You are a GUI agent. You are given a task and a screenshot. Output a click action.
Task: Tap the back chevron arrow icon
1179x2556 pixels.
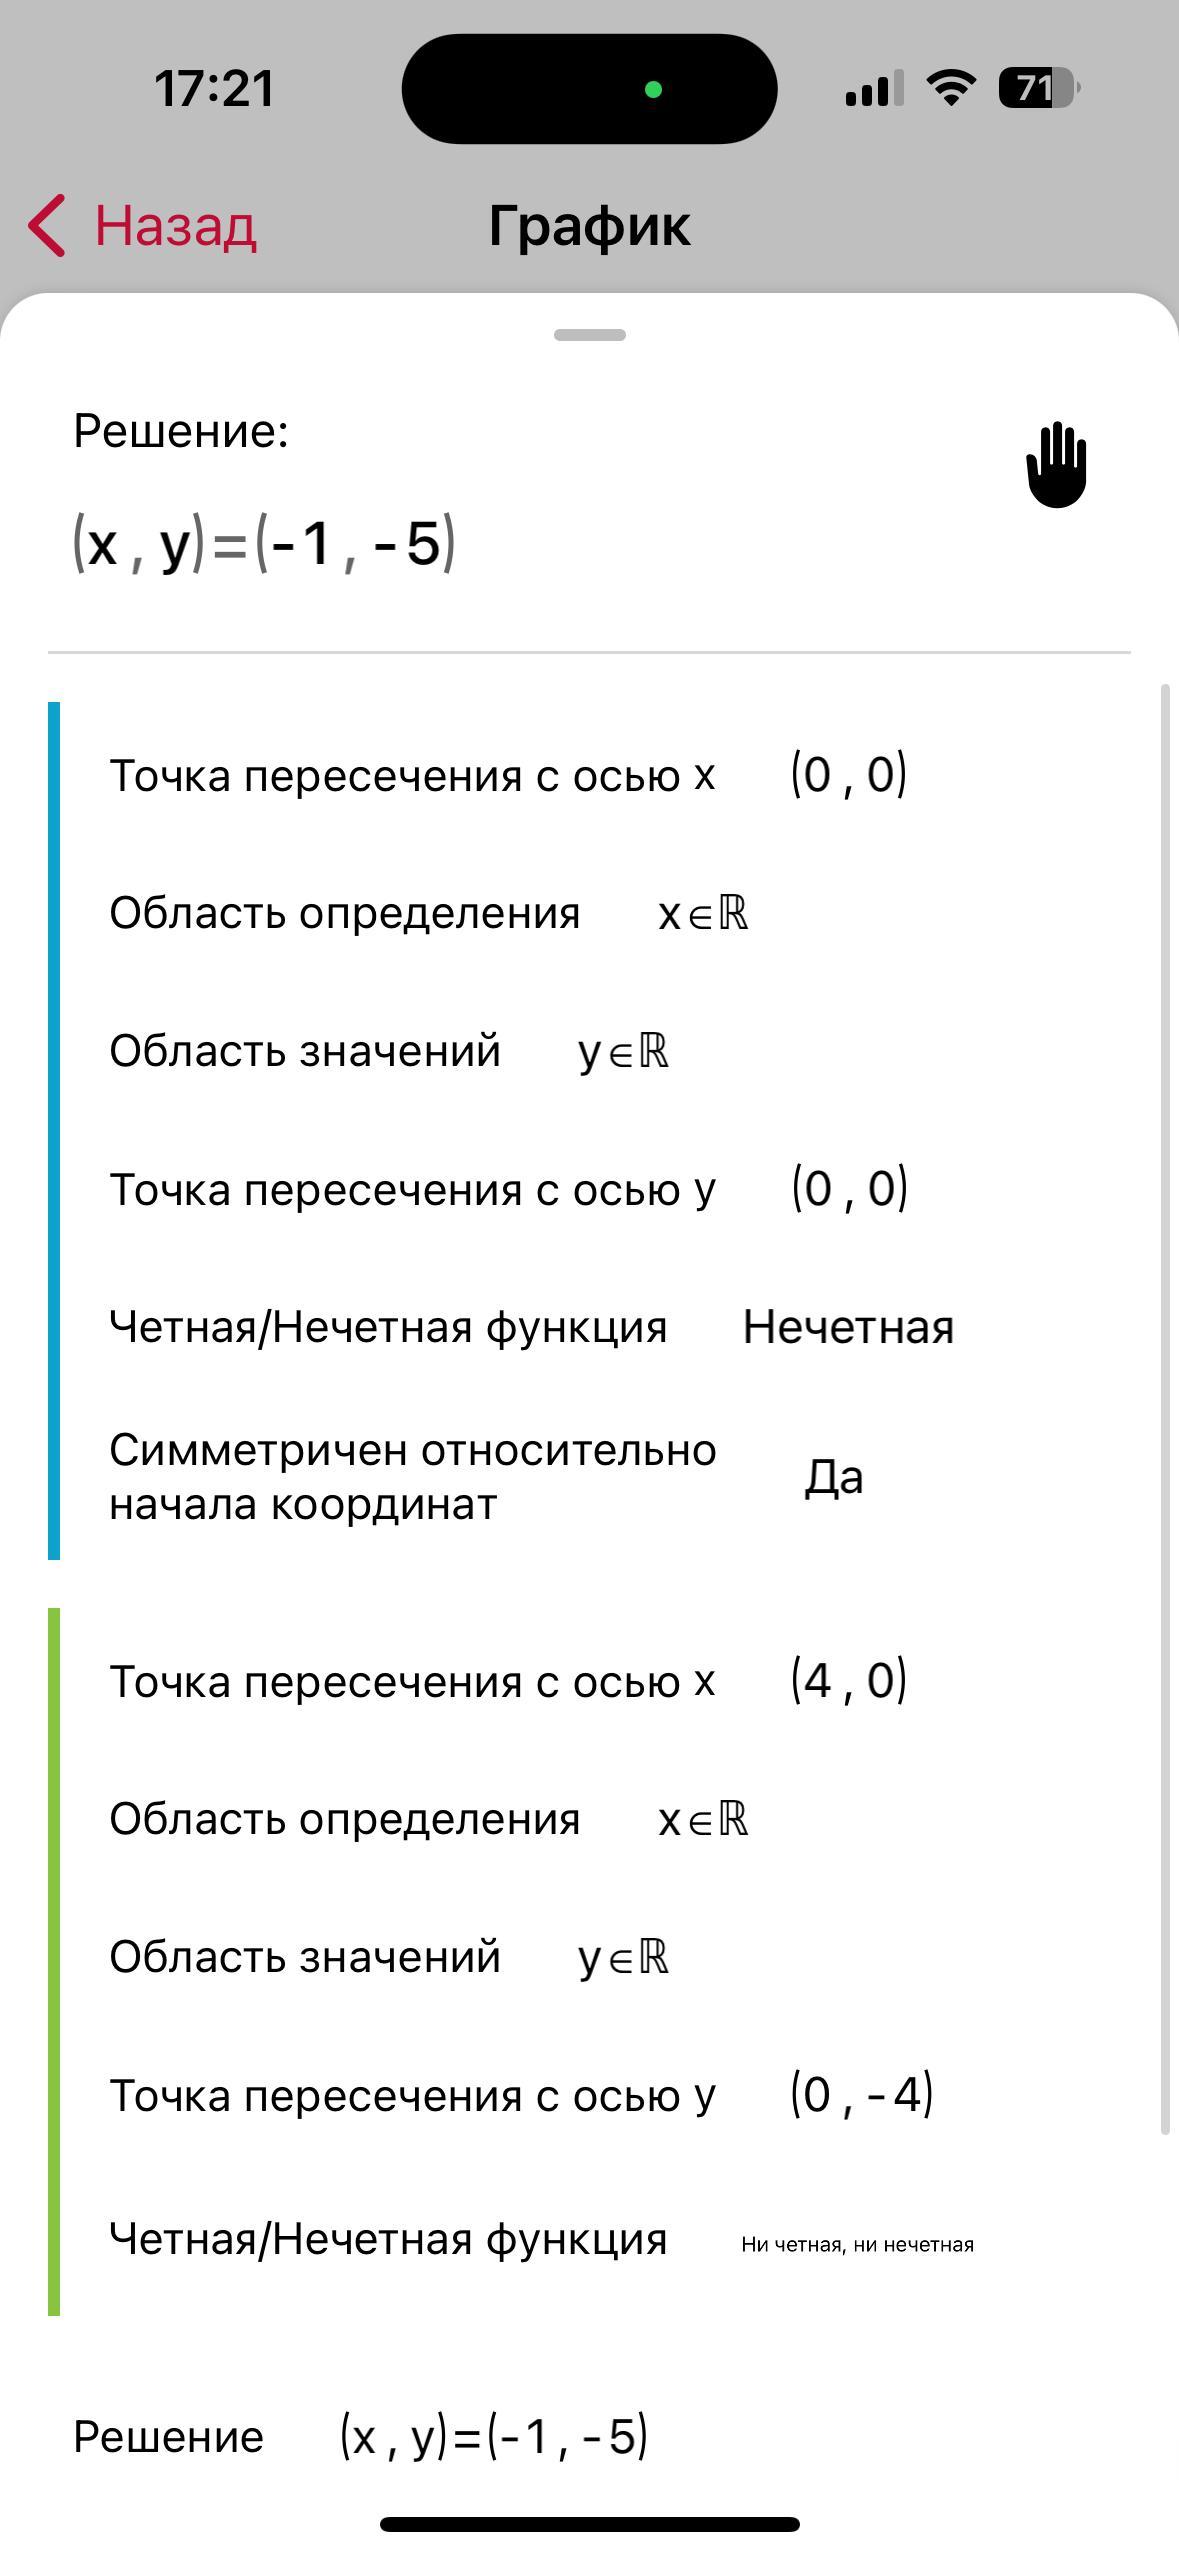coord(47,225)
